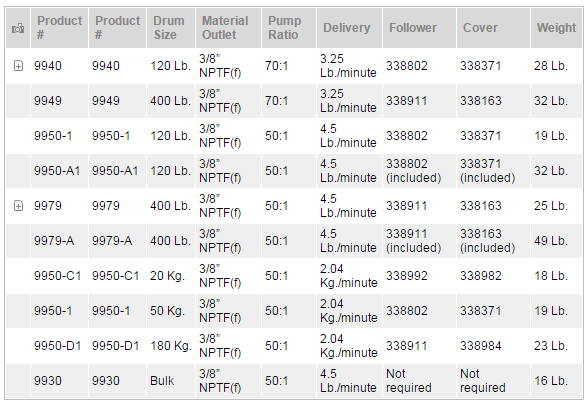Image resolution: width=588 pixels, height=405 pixels.
Task: Select product 9950-C1 entry
Action: click(57, 276)
